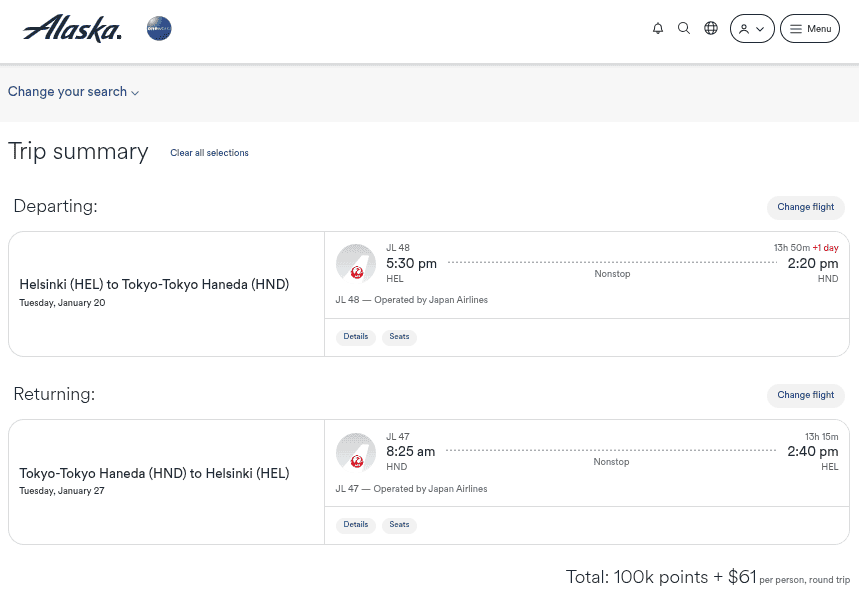
Task: Click the Alaska Airlines logo
Action: tap(71, 28)
